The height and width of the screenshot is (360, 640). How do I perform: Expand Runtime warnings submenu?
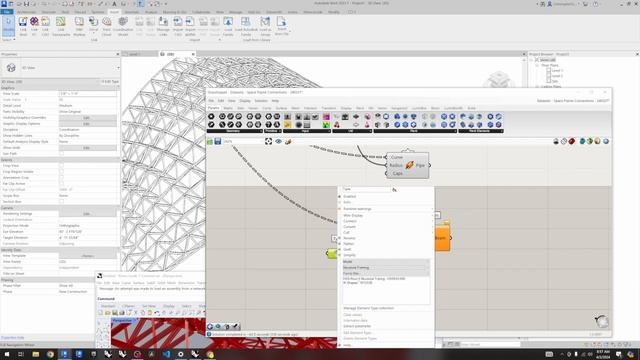(386, 209)
